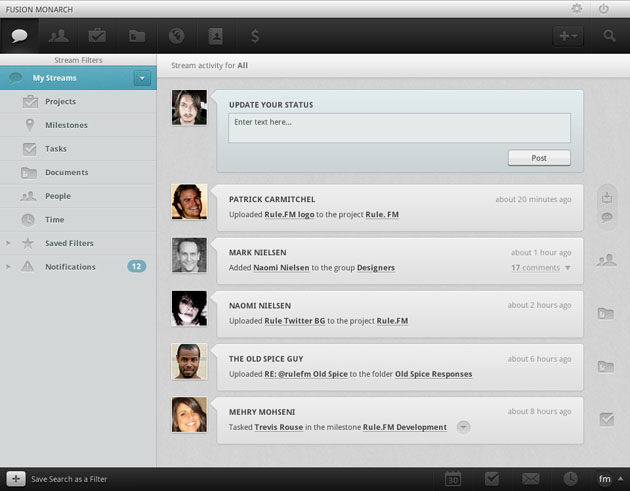The height and width of the screenshot is (491, 630).
Task: Open the Projects briefcase icon in top navigation
Action: 97,36
